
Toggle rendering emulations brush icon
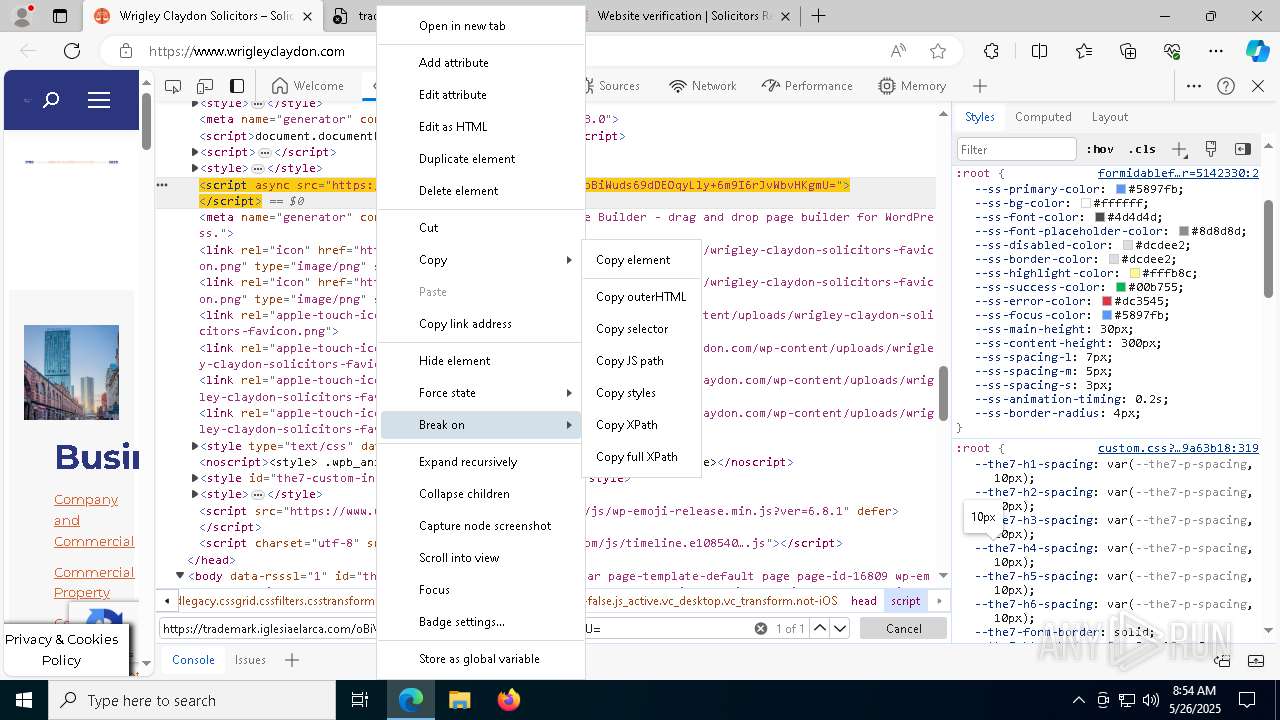[x=1211, y=149]
